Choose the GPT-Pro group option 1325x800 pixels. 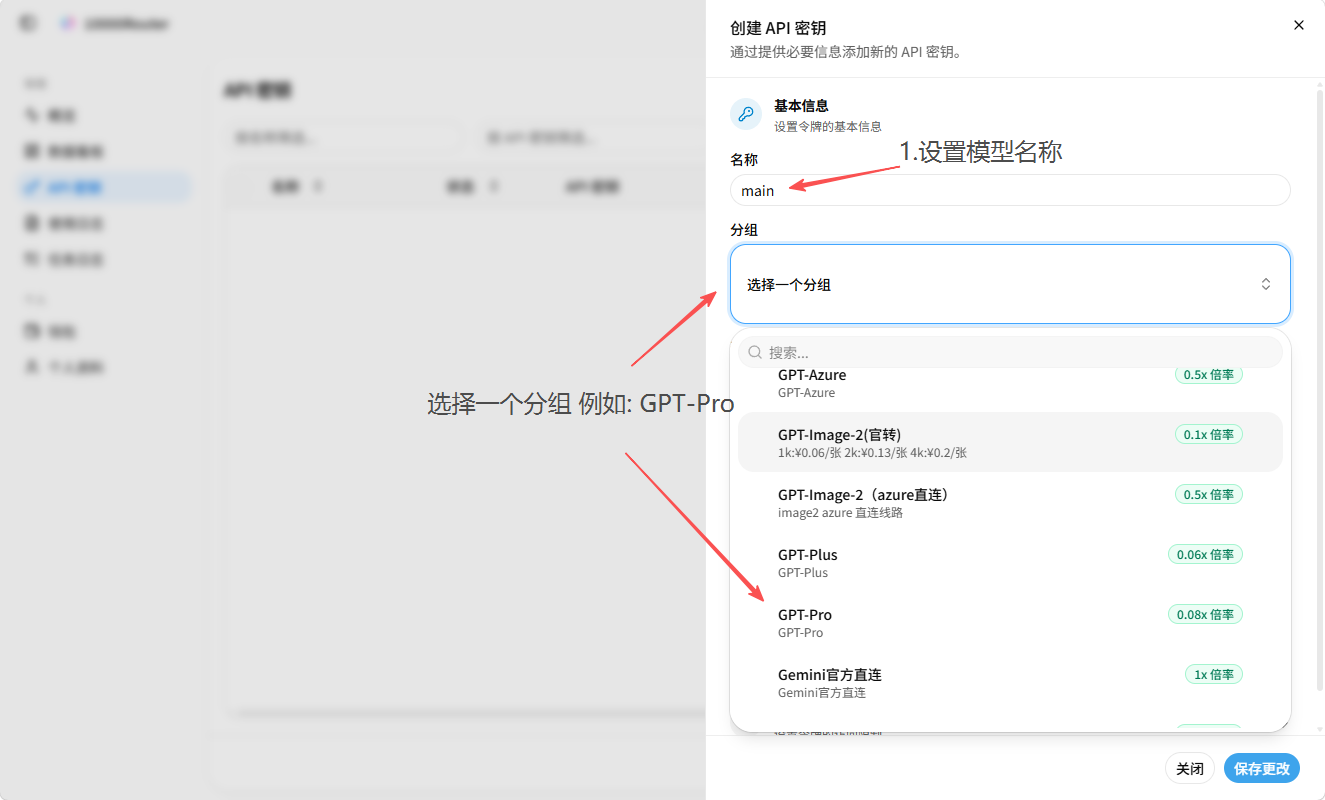[1010, 622]
